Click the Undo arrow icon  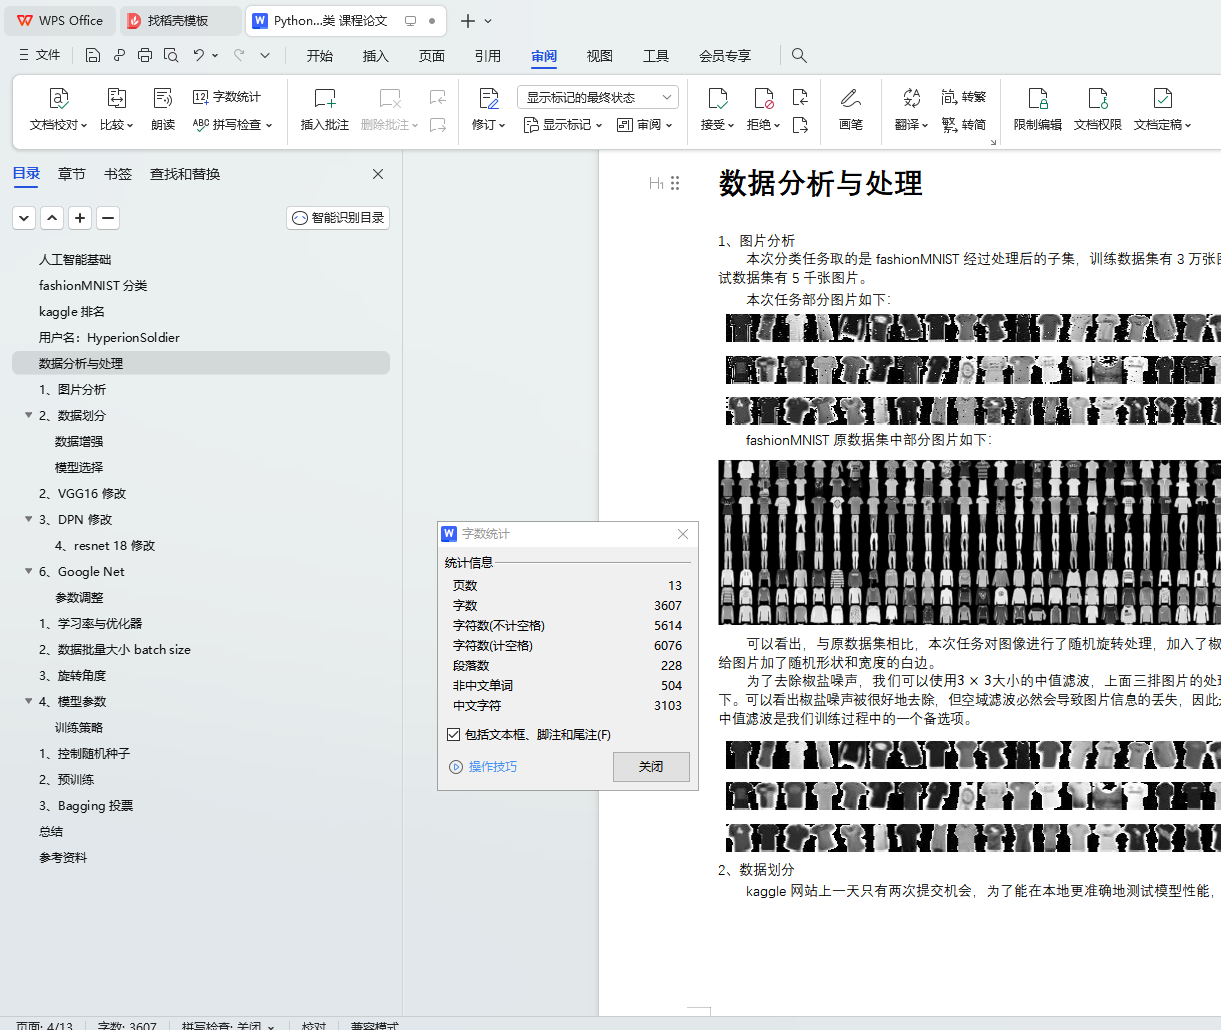199,55
